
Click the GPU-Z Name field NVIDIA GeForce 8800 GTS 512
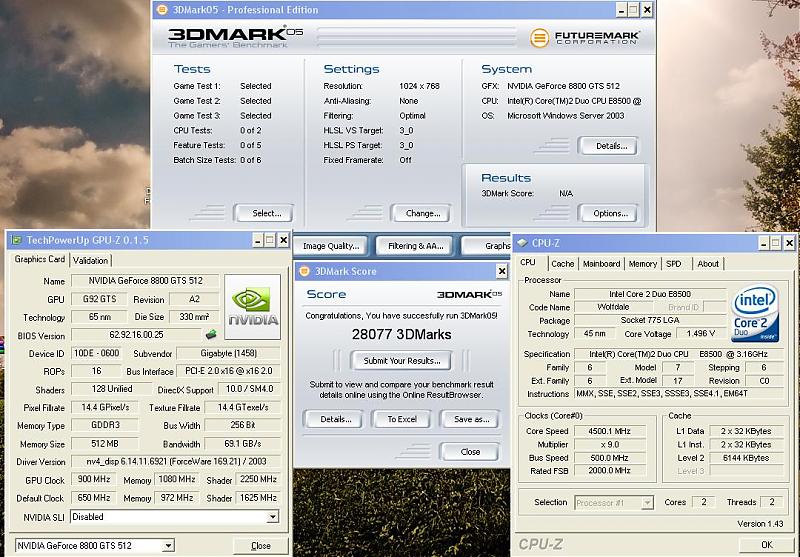coord(145,281)
